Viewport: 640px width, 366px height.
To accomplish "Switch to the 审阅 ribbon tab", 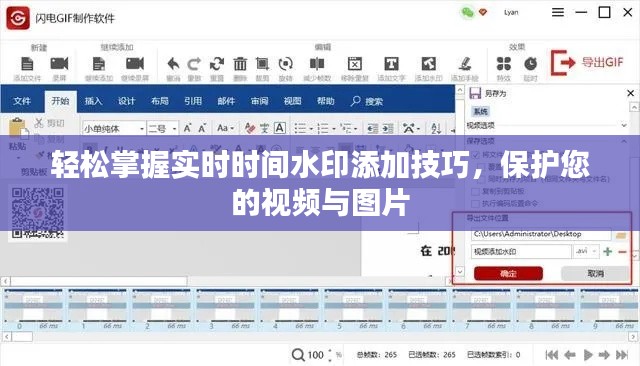I will pyautogui.click(x=259, y=101).
